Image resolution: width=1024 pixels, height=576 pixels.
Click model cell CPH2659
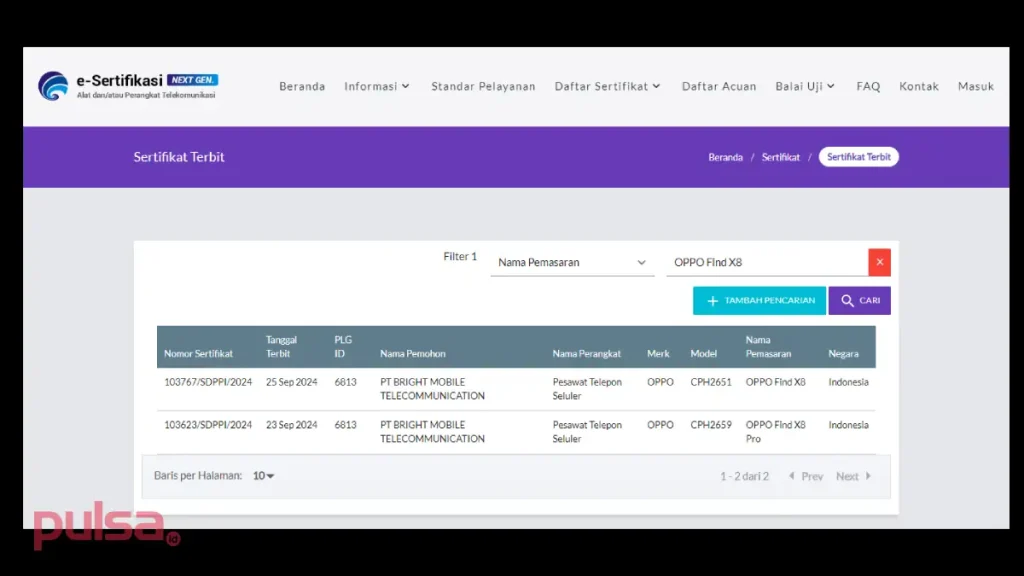(x=711, y=425)
